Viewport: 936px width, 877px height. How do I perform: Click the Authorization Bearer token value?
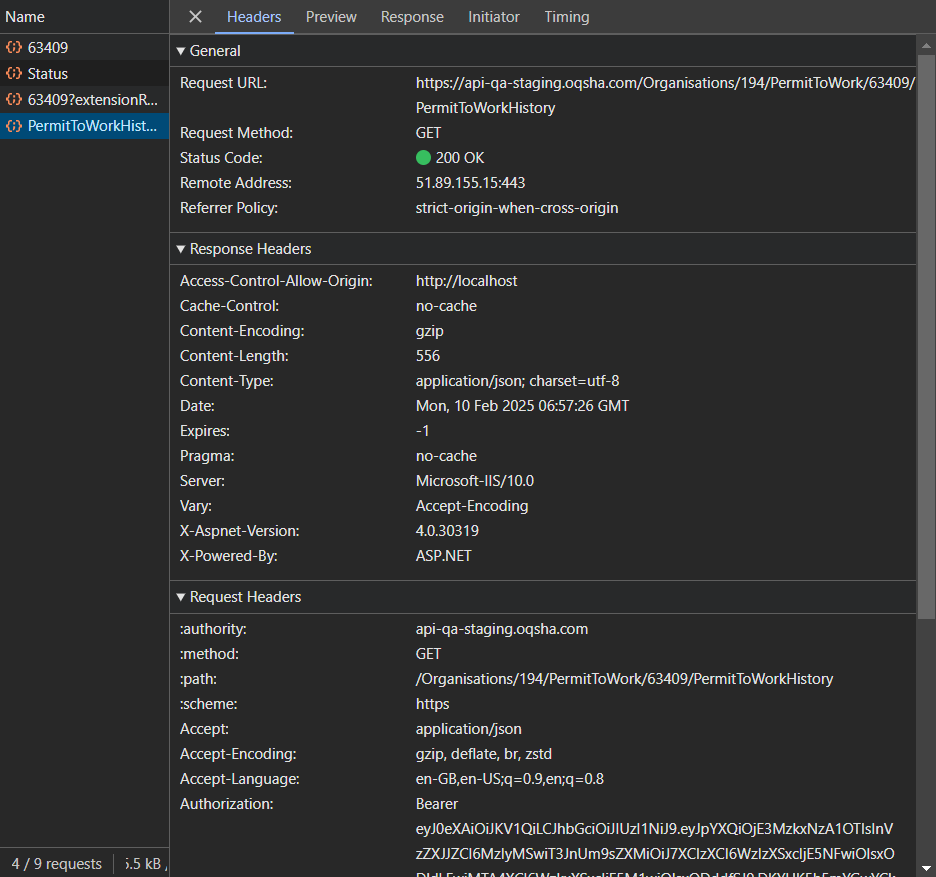tap(654, 829)
